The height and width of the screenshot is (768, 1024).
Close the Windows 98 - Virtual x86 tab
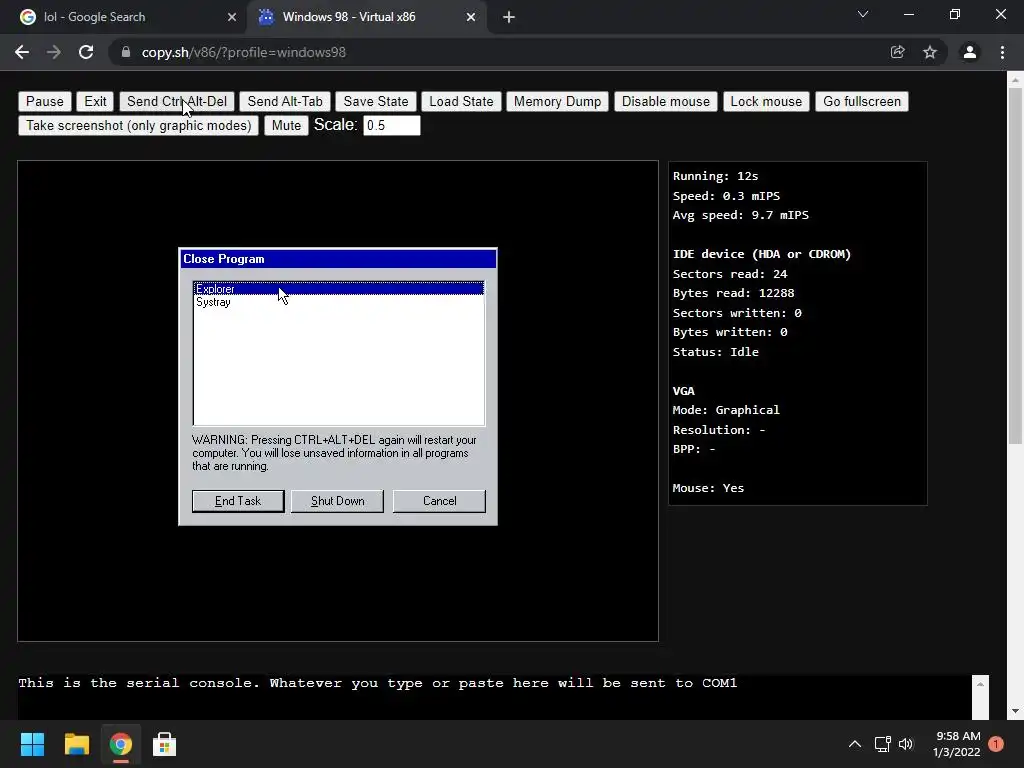point(471,17)
